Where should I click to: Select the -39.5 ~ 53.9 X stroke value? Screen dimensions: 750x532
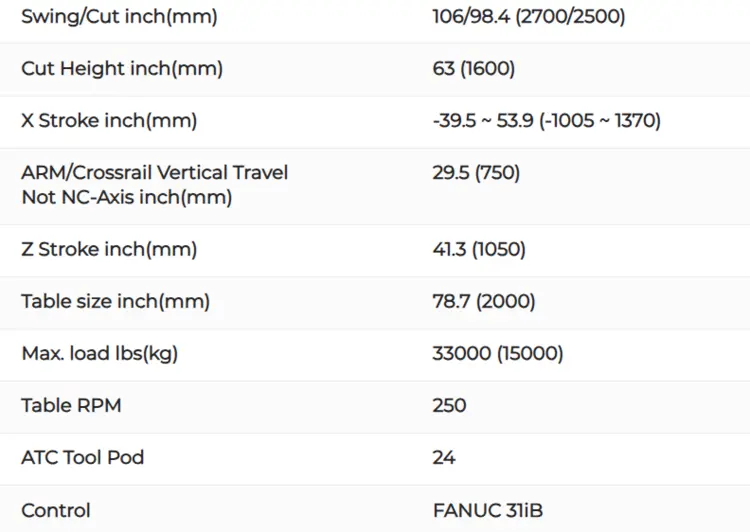point(547,121)
